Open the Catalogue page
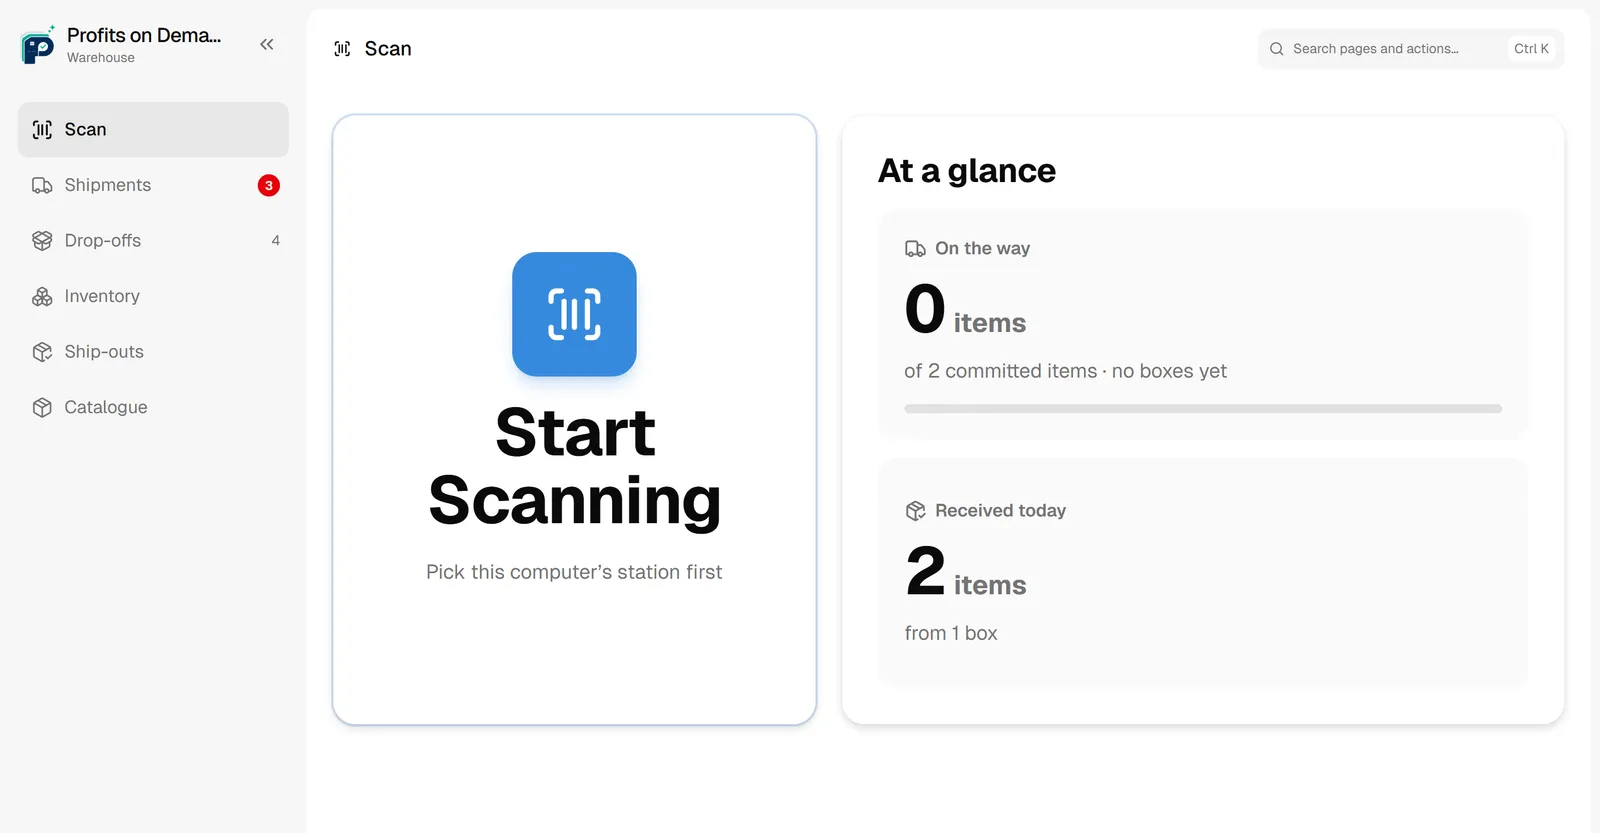 (x=153, y=407)
